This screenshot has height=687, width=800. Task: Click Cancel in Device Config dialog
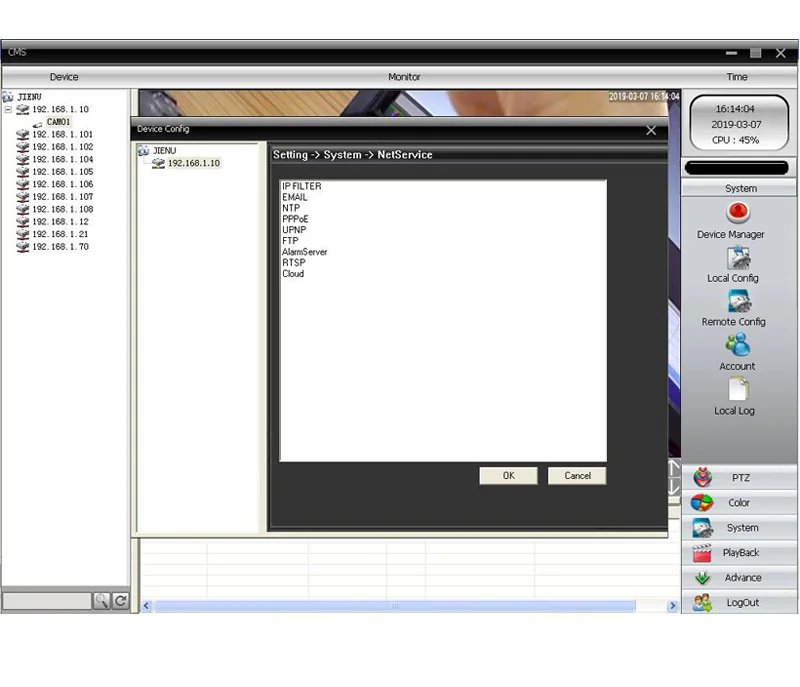click(577, 475)
